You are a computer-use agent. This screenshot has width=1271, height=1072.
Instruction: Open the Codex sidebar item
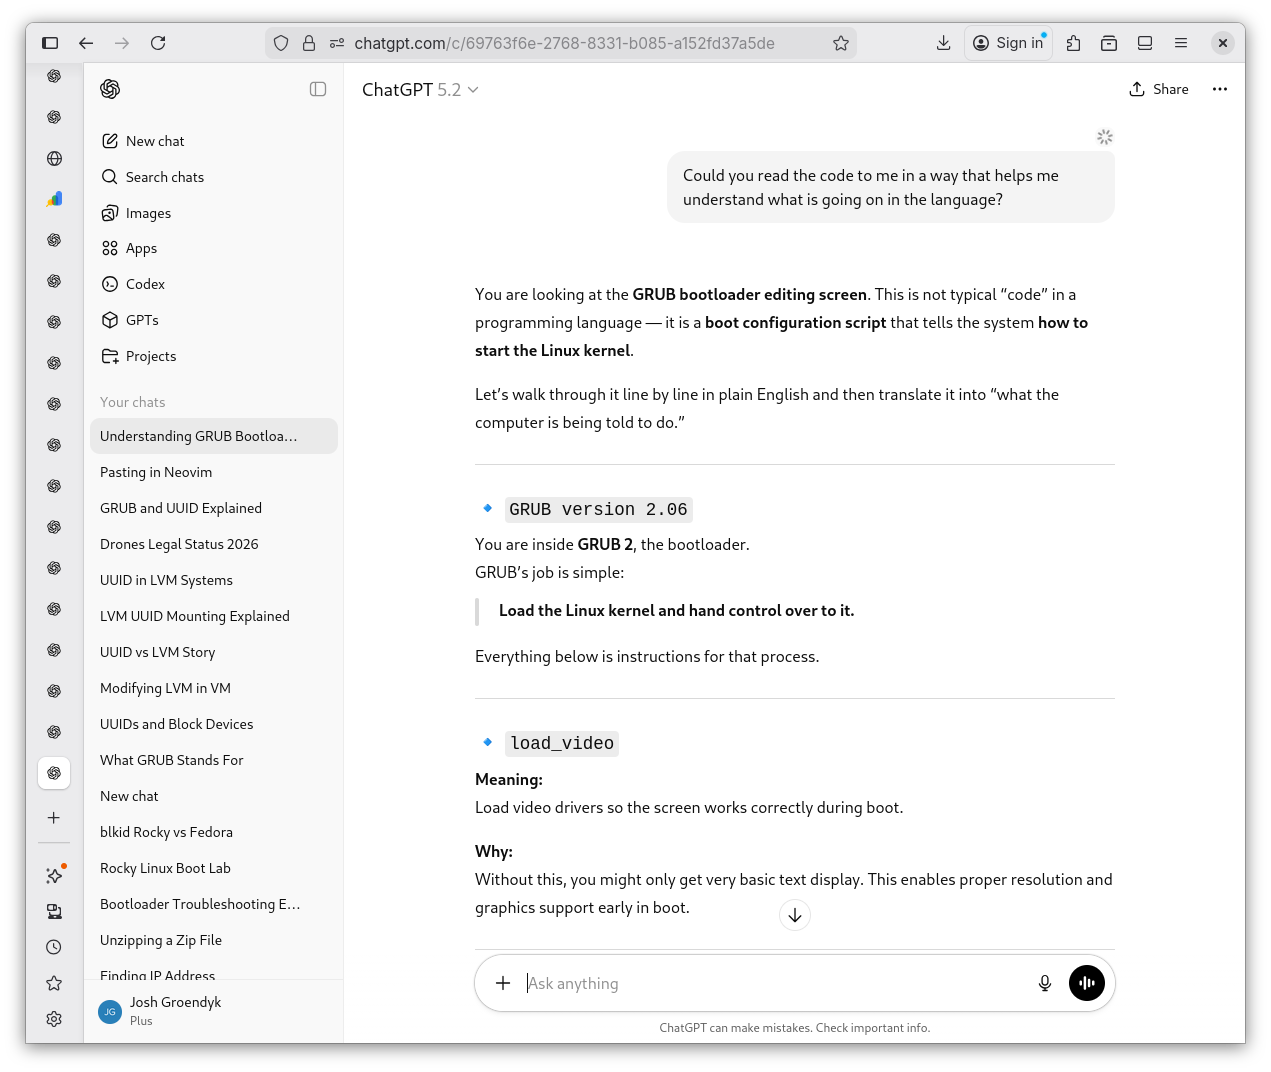145,284
